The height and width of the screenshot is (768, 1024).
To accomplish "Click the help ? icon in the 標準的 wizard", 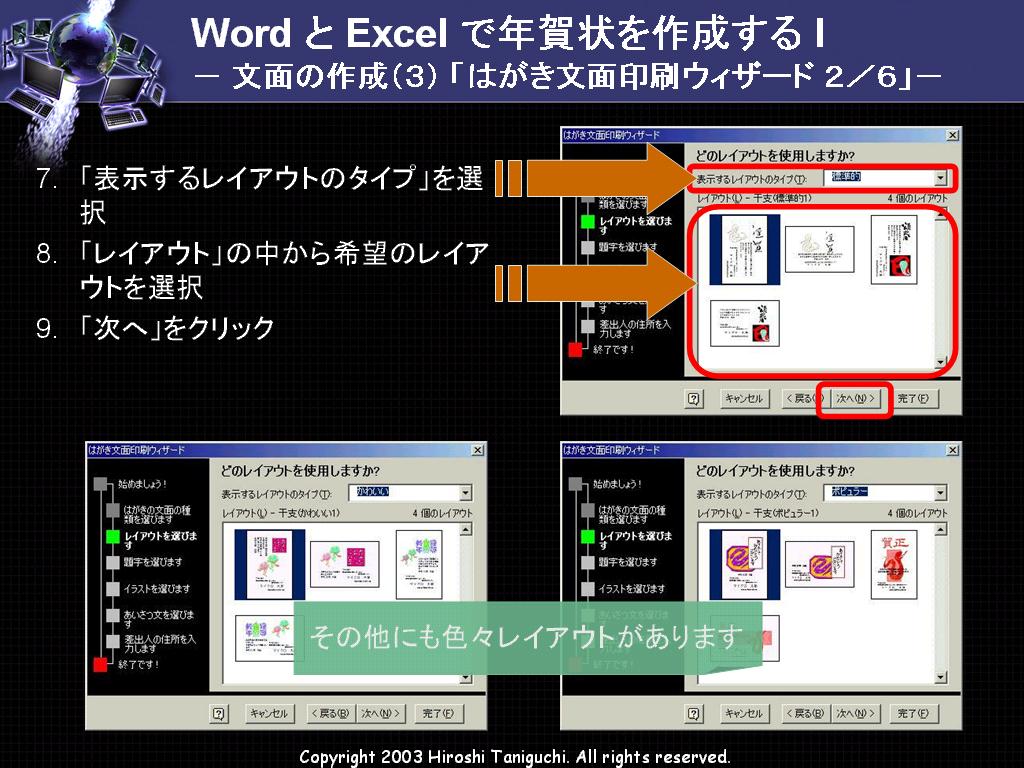I will [694, 398].
